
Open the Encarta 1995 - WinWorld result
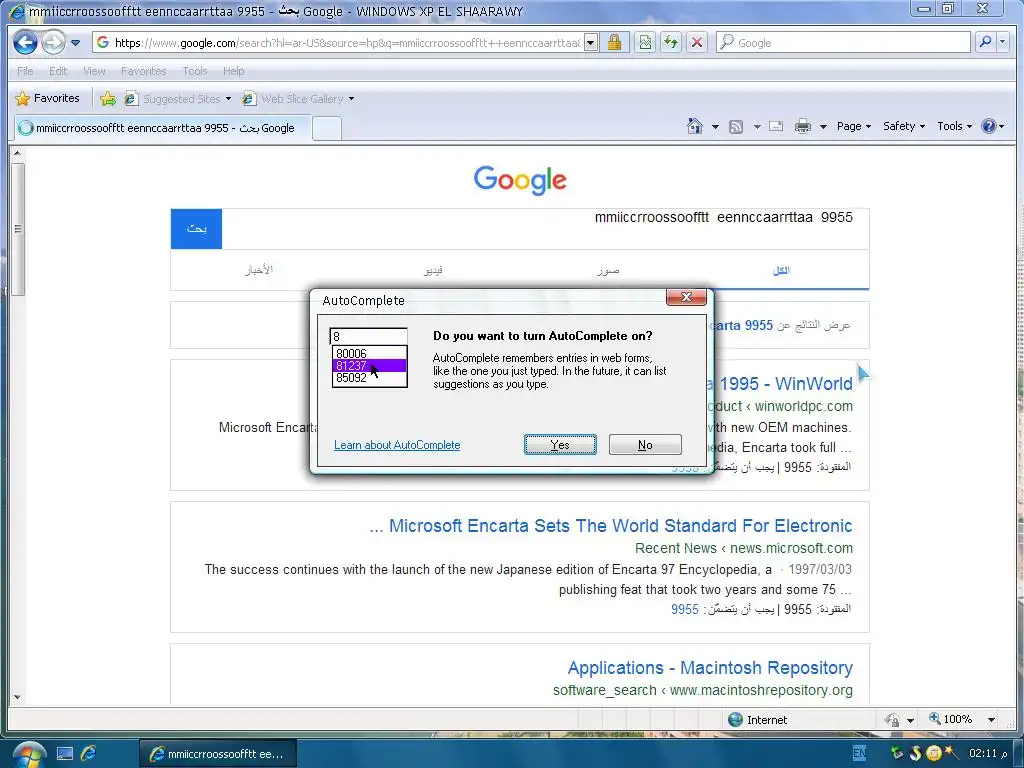click(783, 383)
